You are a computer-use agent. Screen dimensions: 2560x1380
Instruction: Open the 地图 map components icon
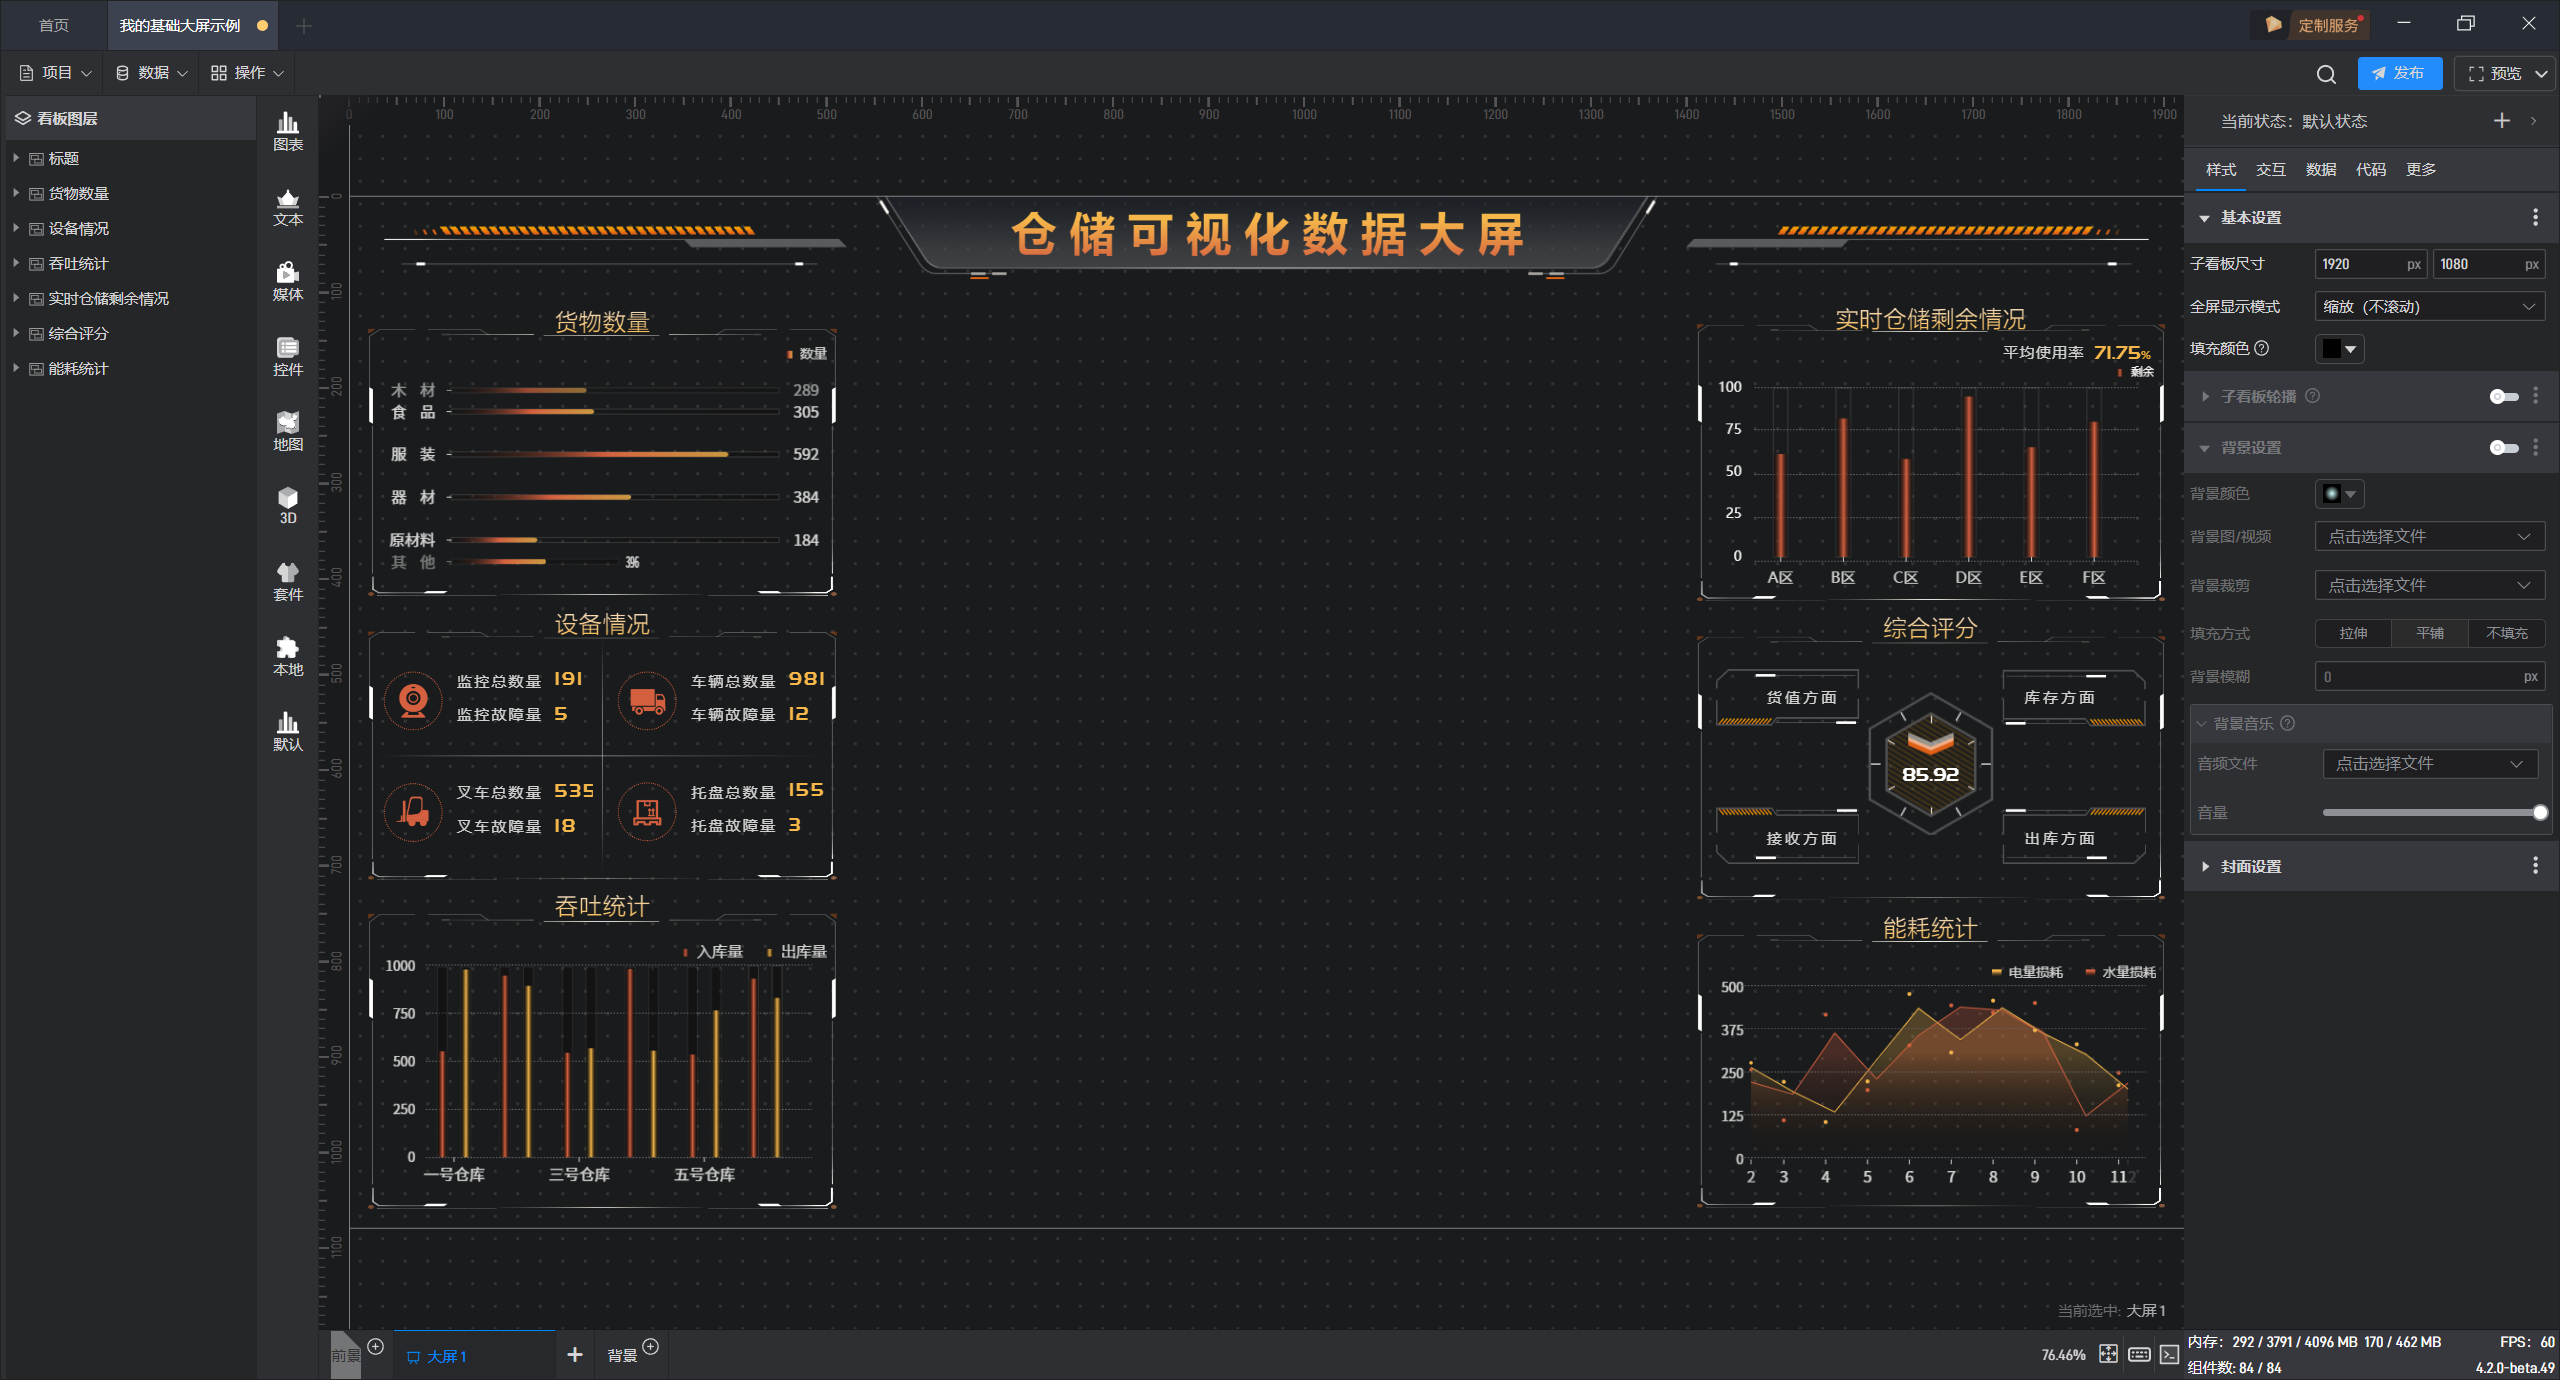(x=288, y=431)
